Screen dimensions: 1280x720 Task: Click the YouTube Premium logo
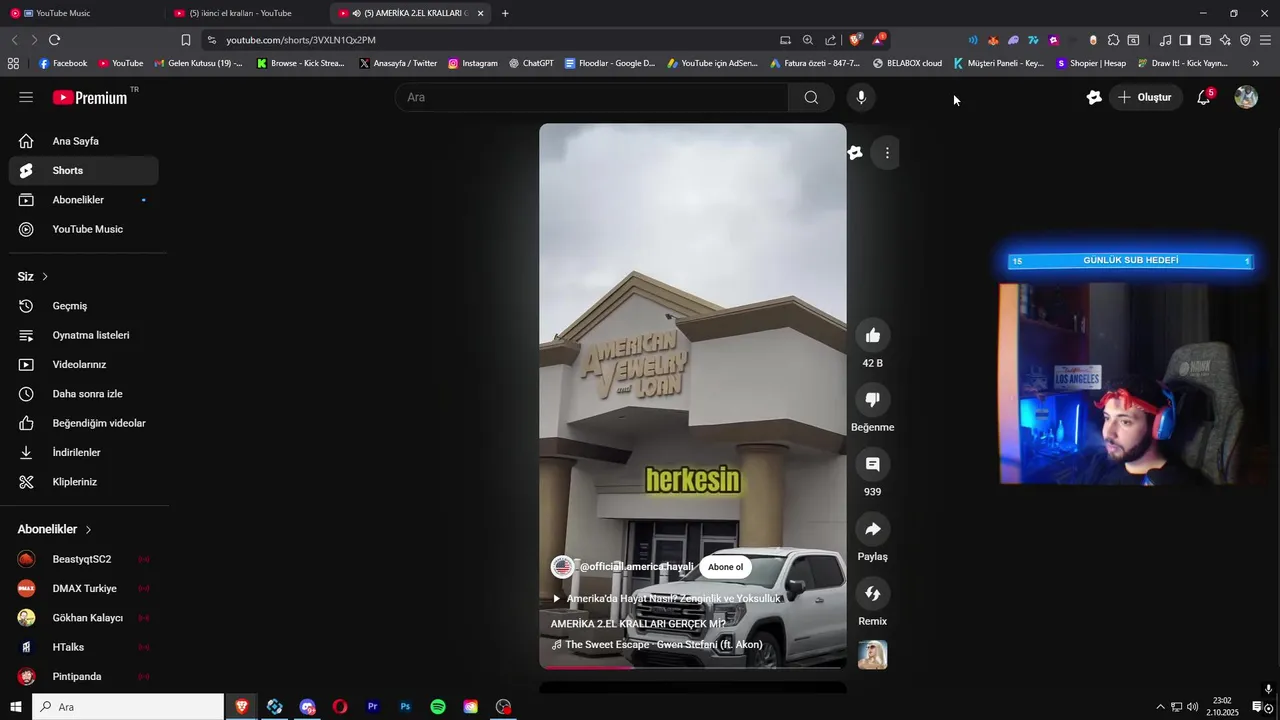[x=90, y=97]
